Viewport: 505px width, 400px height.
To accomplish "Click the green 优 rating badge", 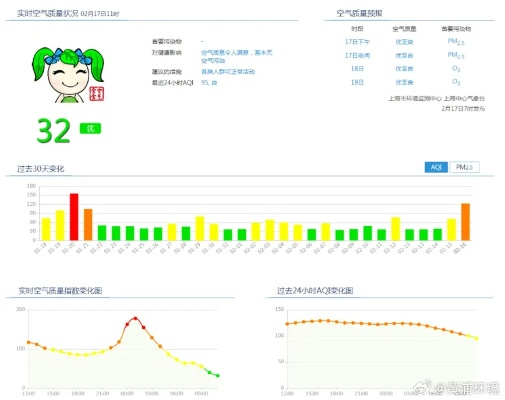I will tap(90, 128).
